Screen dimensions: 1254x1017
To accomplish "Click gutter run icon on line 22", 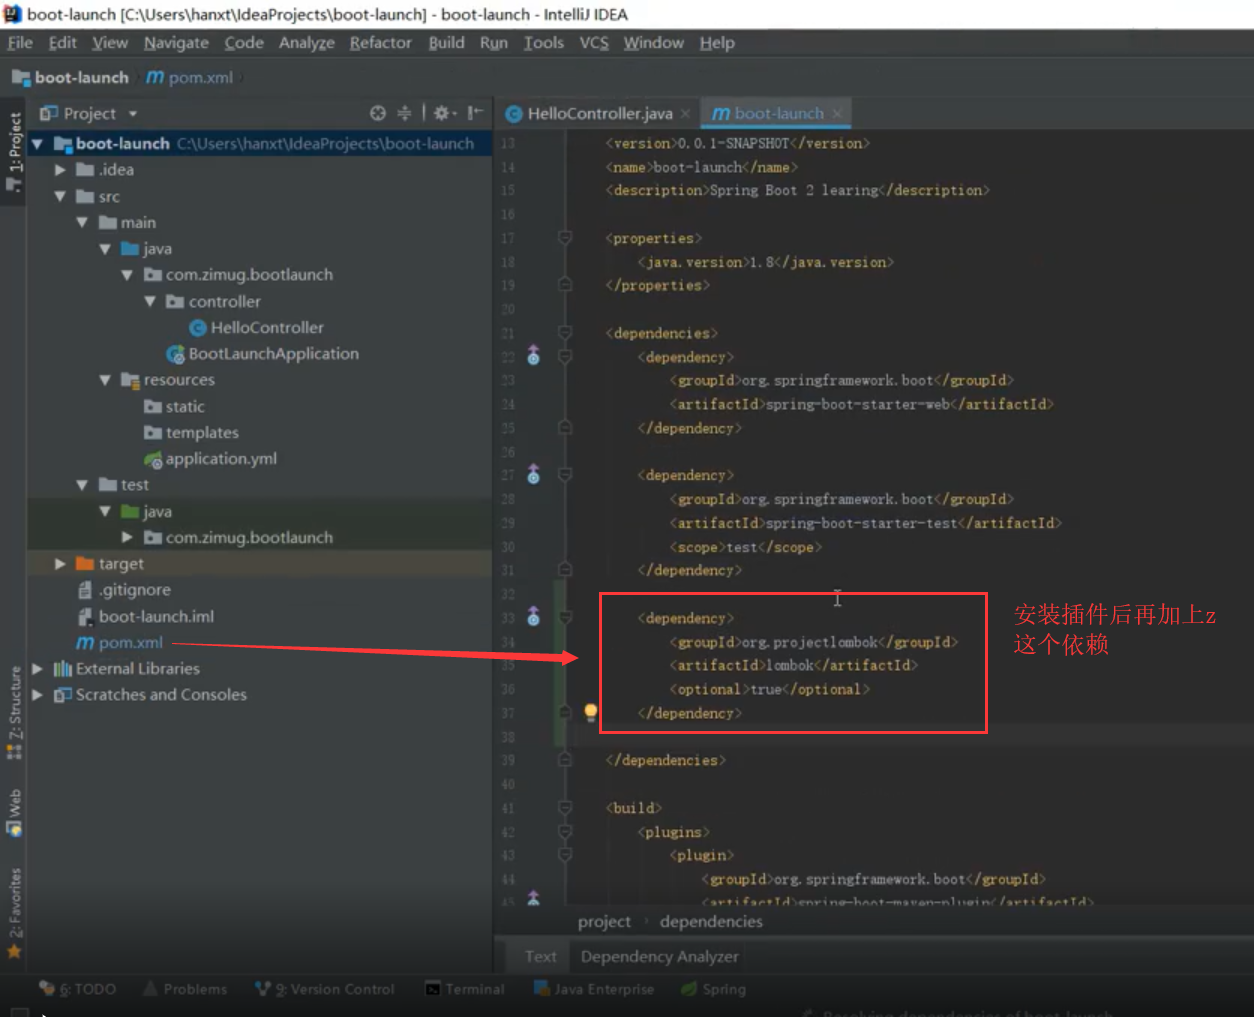I will pos(533,356).
